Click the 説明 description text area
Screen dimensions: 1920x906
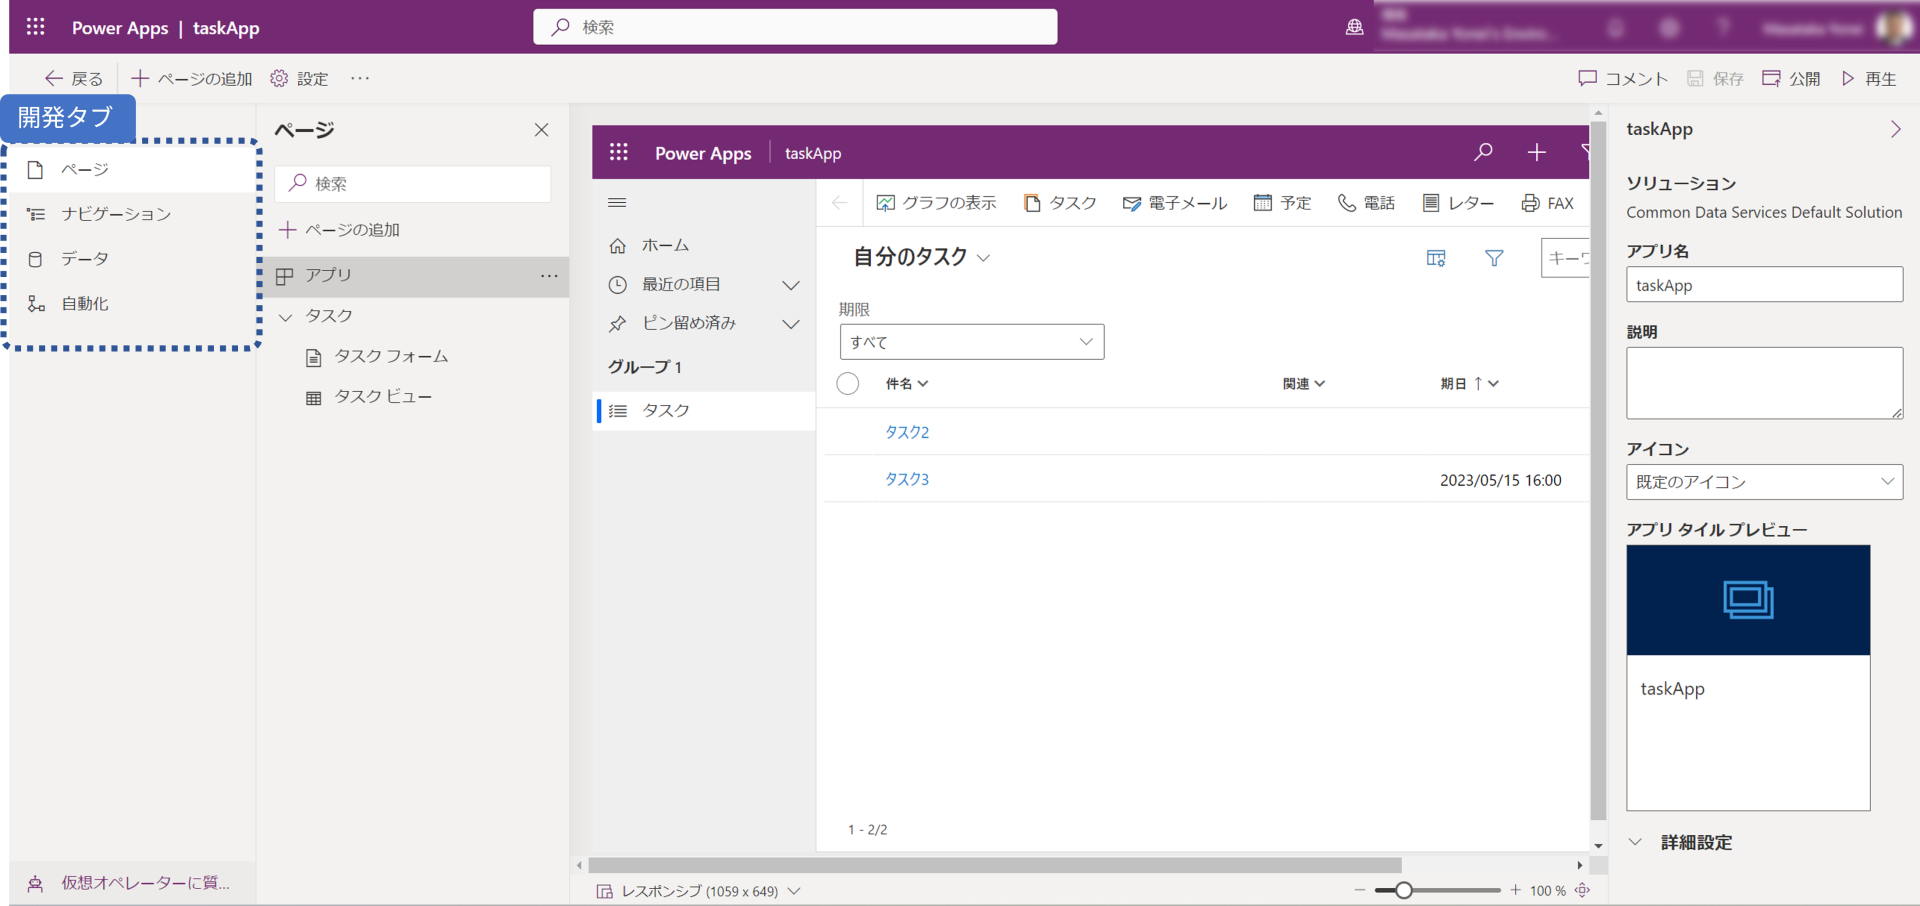[x=1764, y=383]
